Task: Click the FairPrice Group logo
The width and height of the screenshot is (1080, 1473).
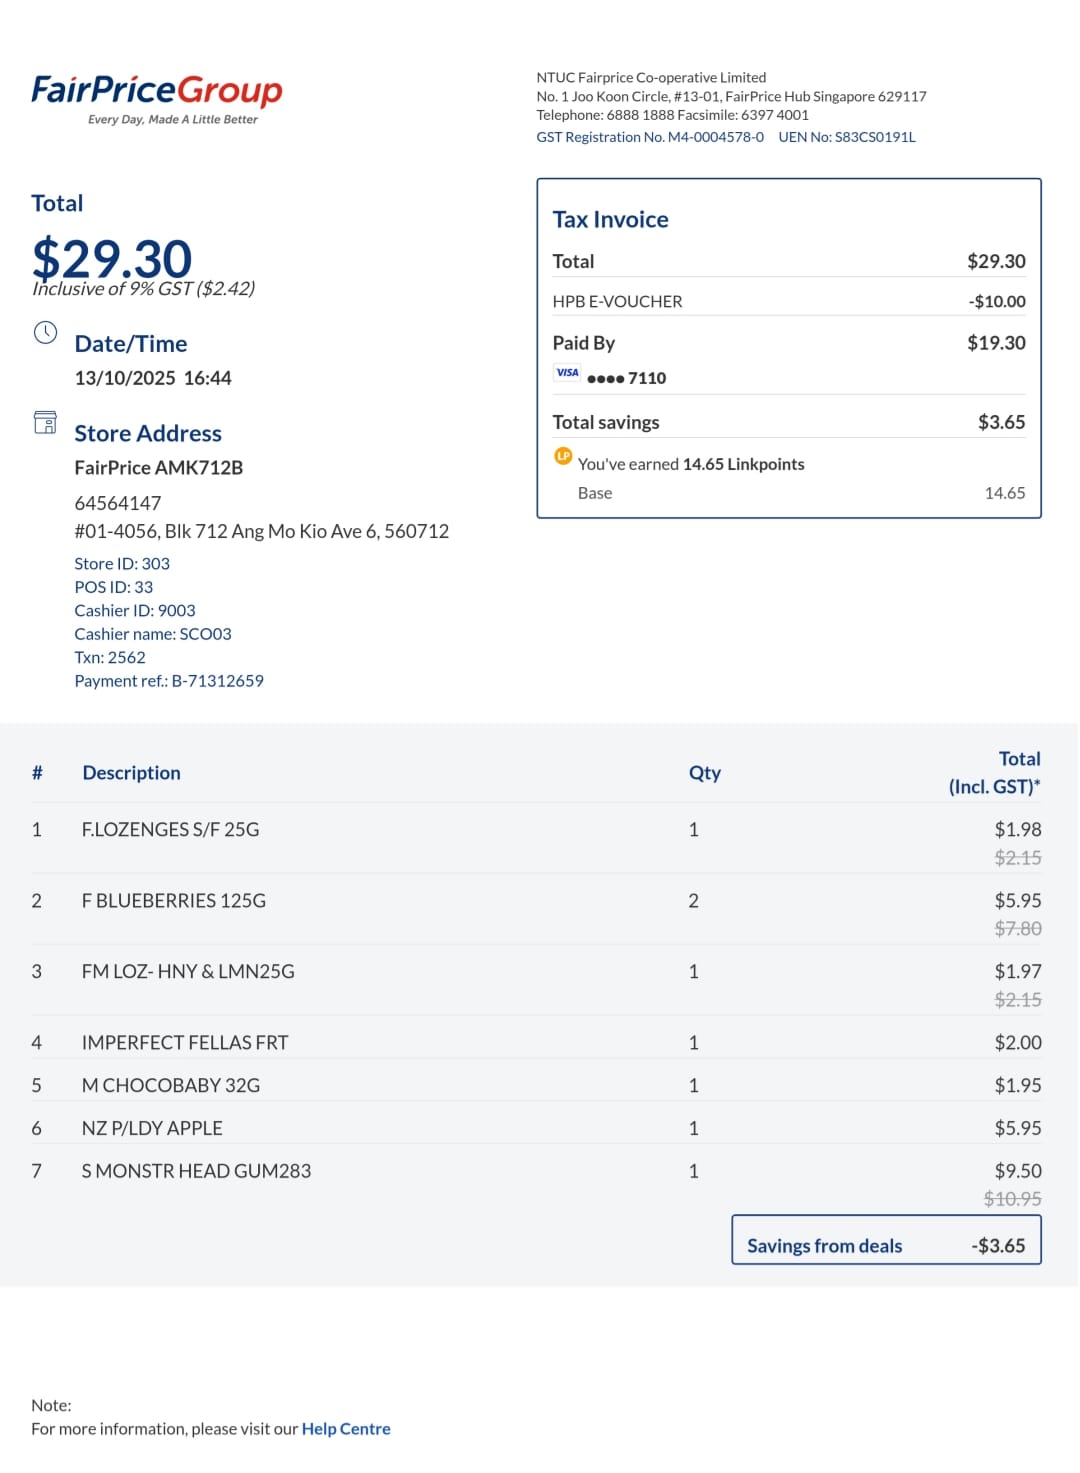Action: [157, 99]
